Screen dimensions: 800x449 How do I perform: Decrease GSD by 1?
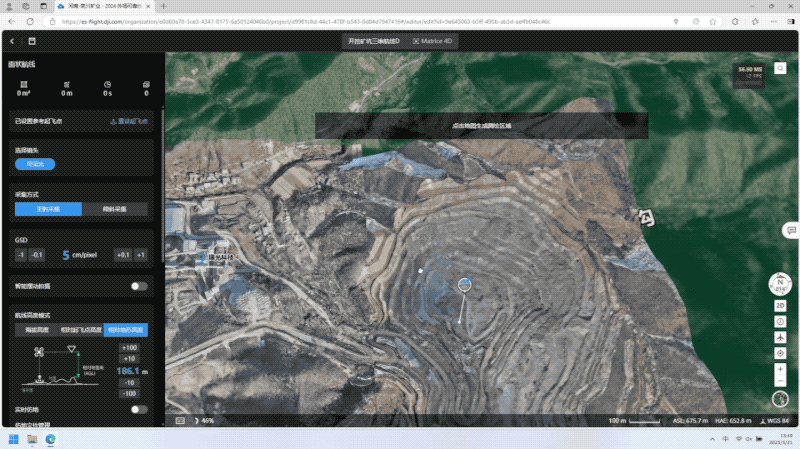(x=20, y=255)
